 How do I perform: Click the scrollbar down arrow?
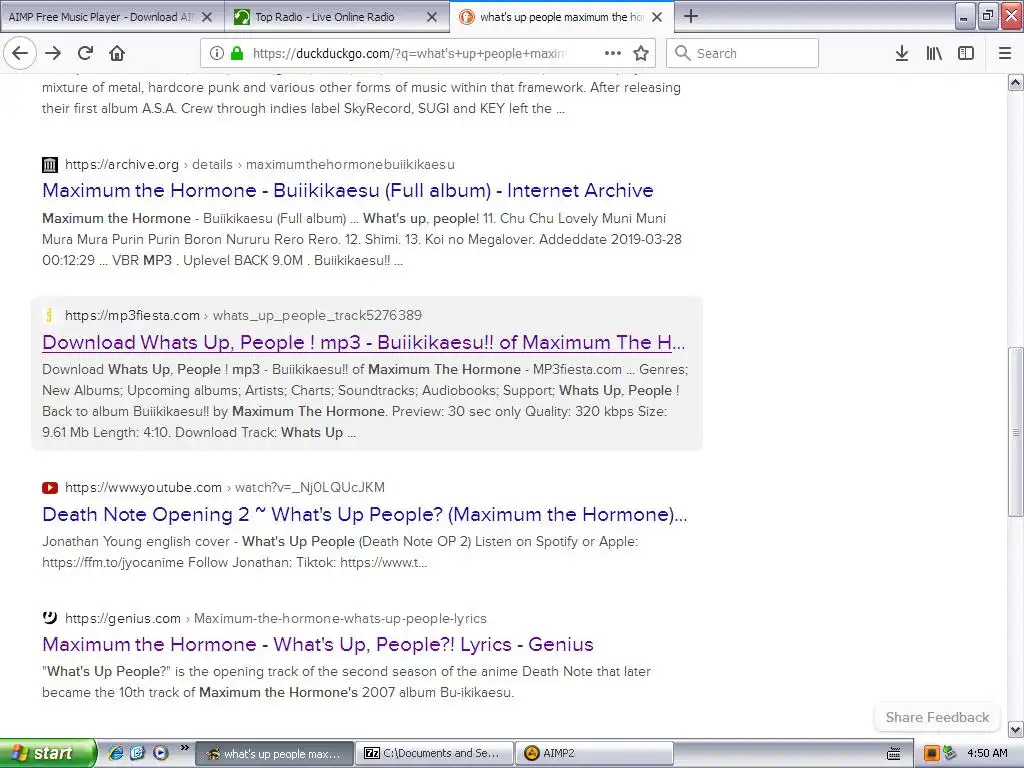pyautogui.click(x=1016, y=729)
